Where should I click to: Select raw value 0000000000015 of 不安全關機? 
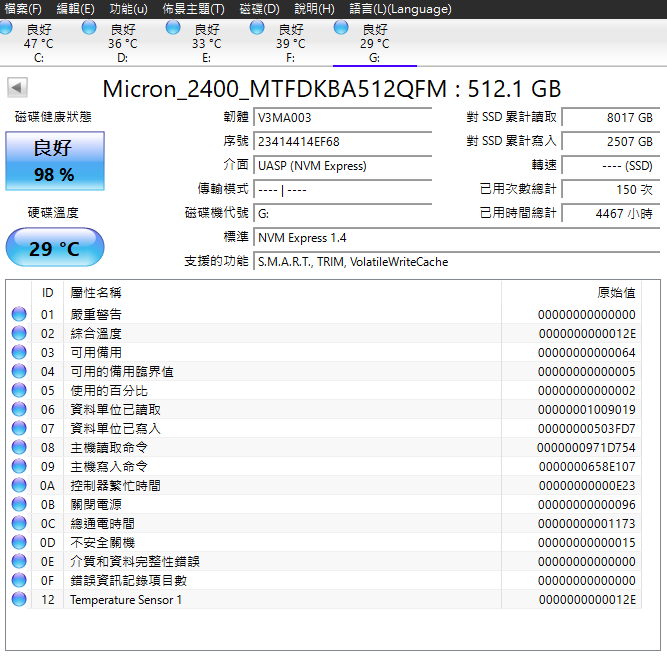[587, 542]
